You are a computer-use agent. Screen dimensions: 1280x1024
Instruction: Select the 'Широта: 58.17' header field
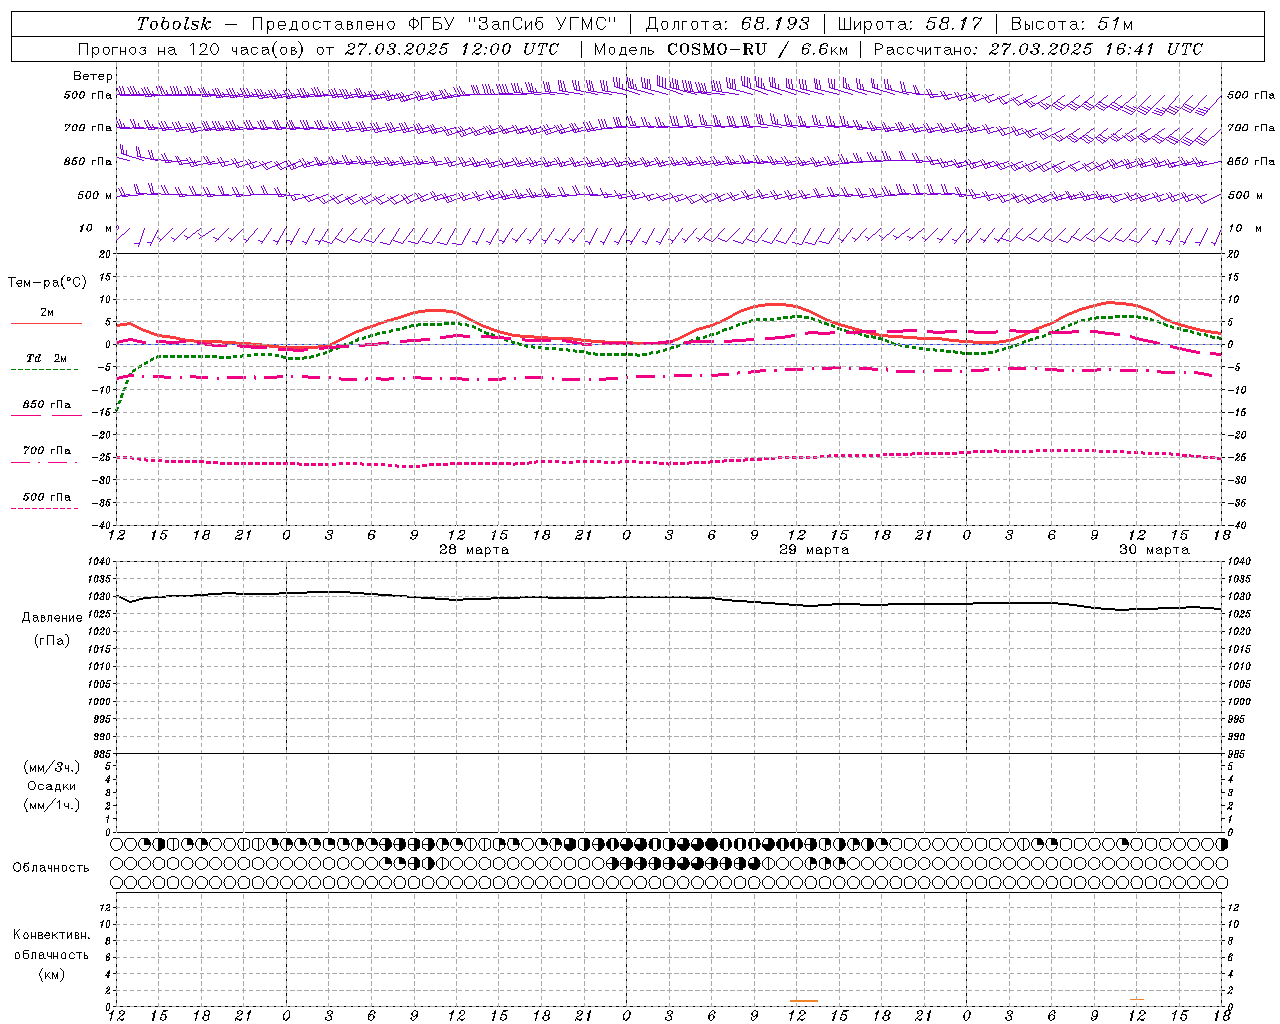[x=910, y=24]
